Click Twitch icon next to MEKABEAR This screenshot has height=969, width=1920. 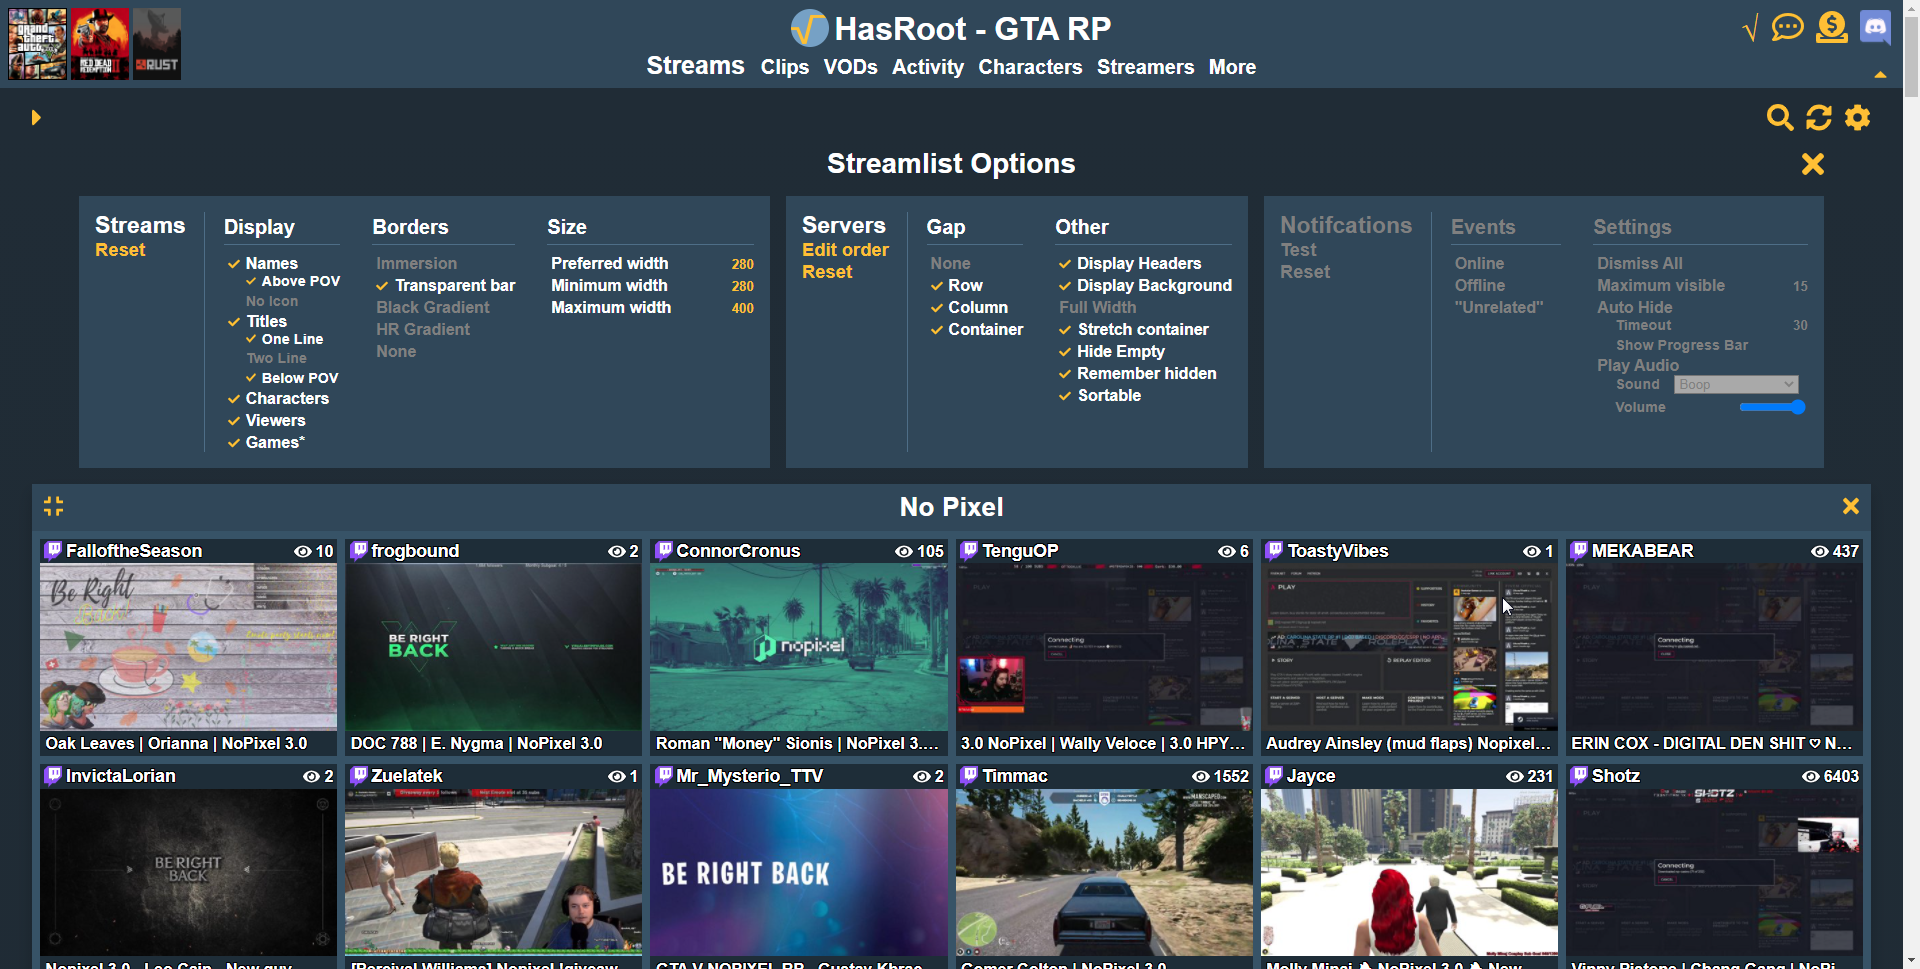[1580, 551]
